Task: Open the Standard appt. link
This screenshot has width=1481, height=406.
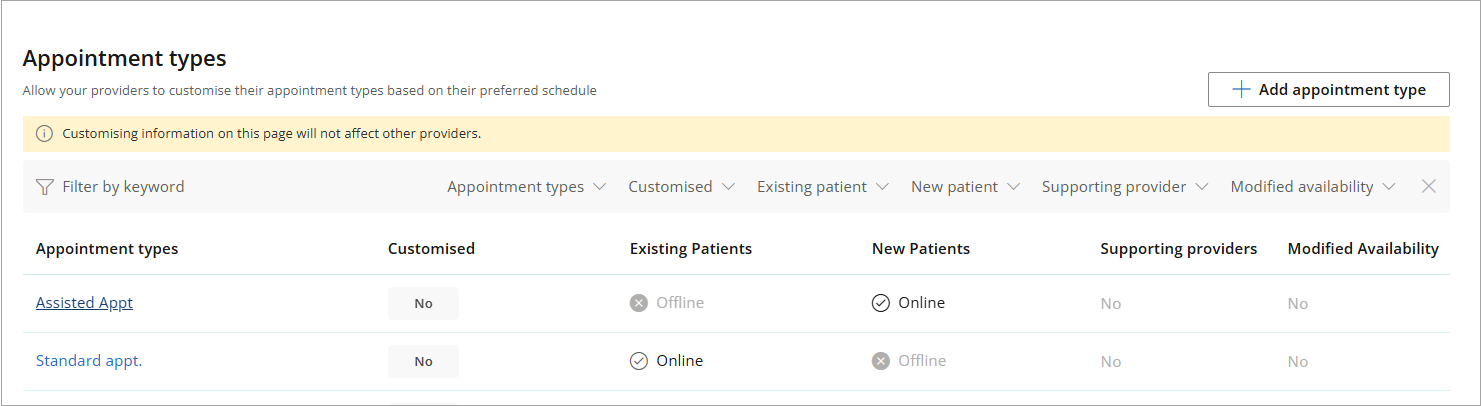Action: coord(89,361)
